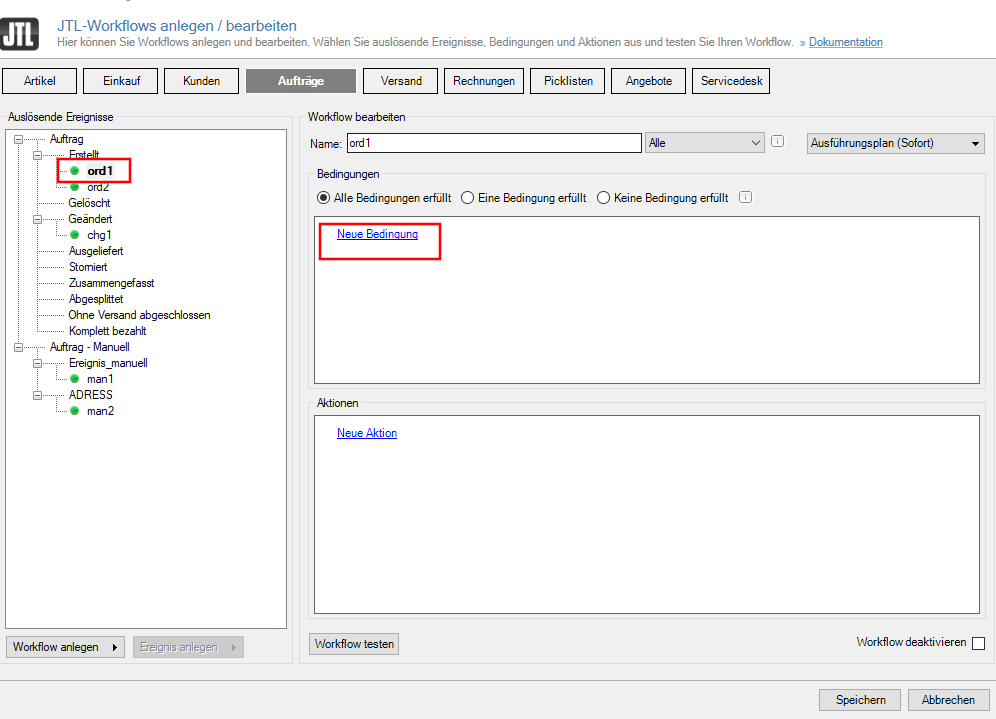Screen dimensions: 996x719
Task: Select Alle Bedingungen erfüllt radio button
Action: pyautogui.click(x=323, y=198)
